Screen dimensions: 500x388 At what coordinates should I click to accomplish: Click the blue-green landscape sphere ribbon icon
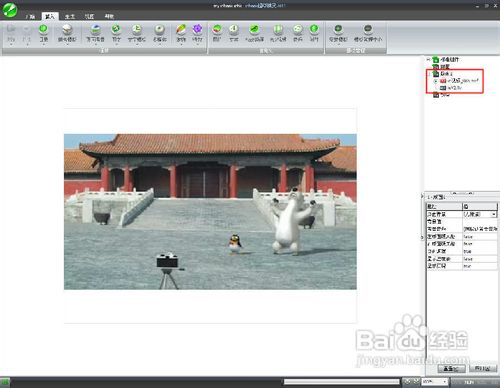point(96,29)
